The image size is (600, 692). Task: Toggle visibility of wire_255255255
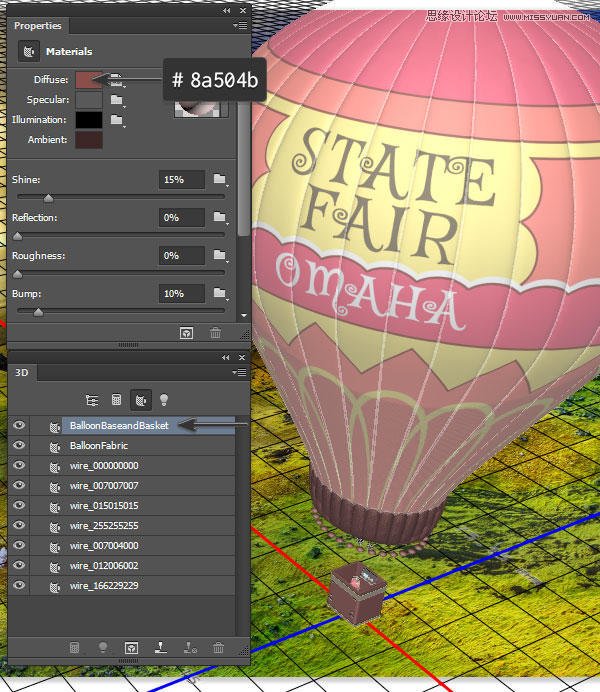point(19,525)
